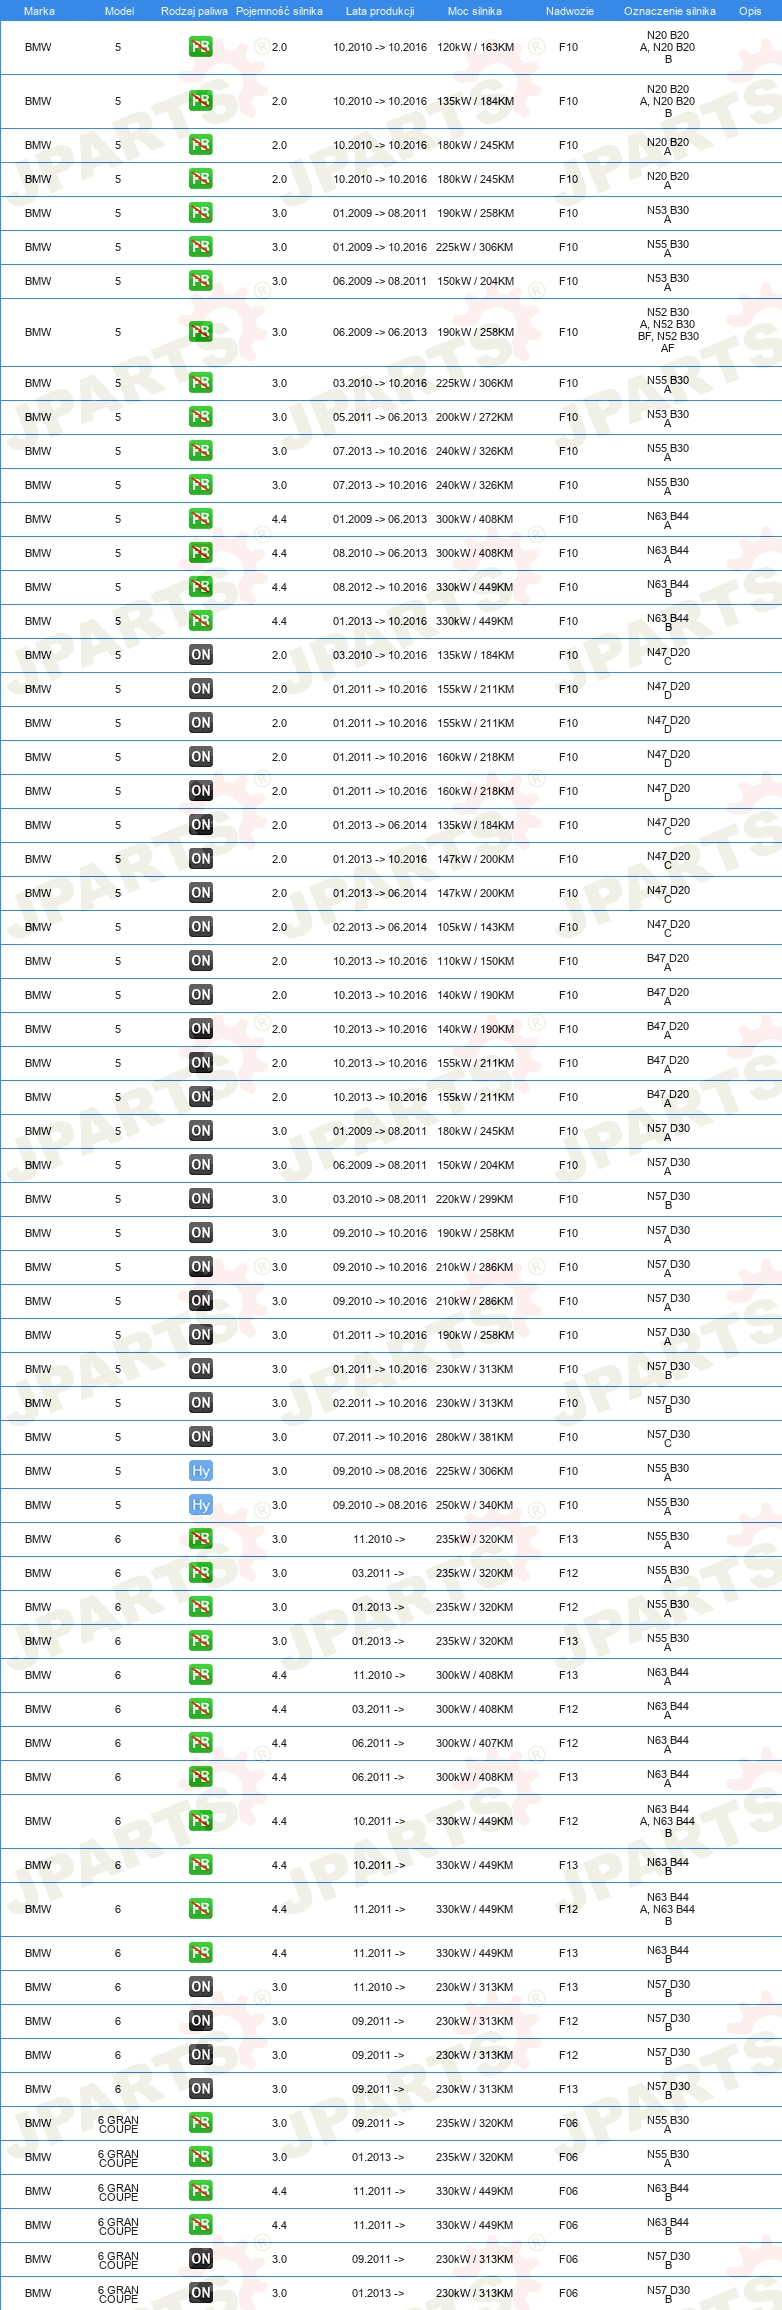Select the diesel ON icon for 220kW / 299KM
This screenshot has width=782, height=2310.
tap(201, 1199)
